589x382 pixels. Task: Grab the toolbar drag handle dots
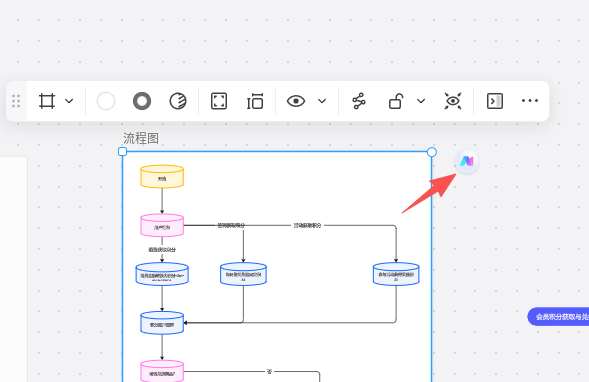[x=16, y=101]
